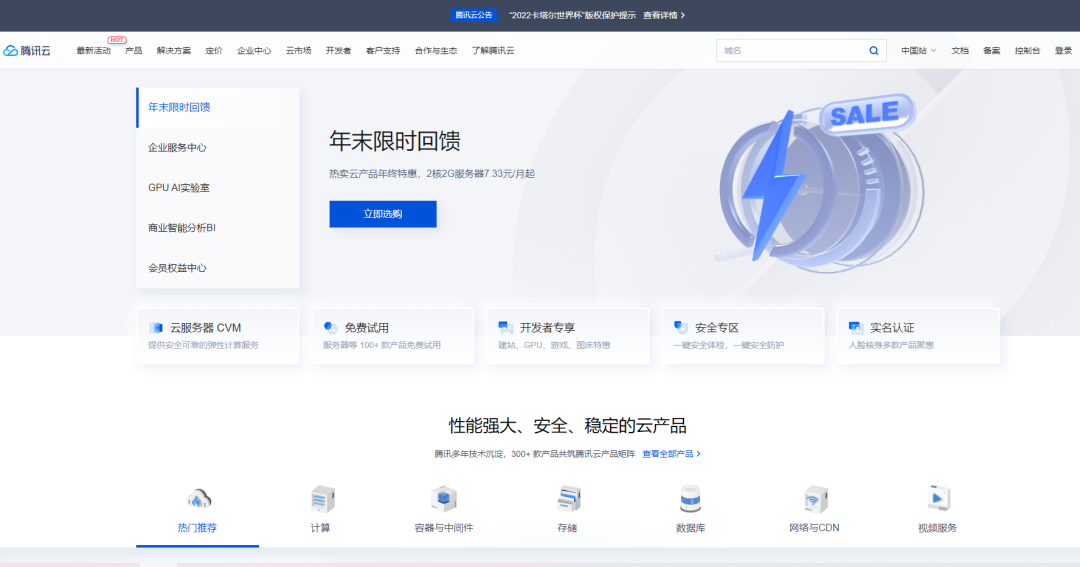Screen dimensions: 1080x567
Task: Click the 2022卡塔尔世界杯 announcement text
Action: pos(572,15)
